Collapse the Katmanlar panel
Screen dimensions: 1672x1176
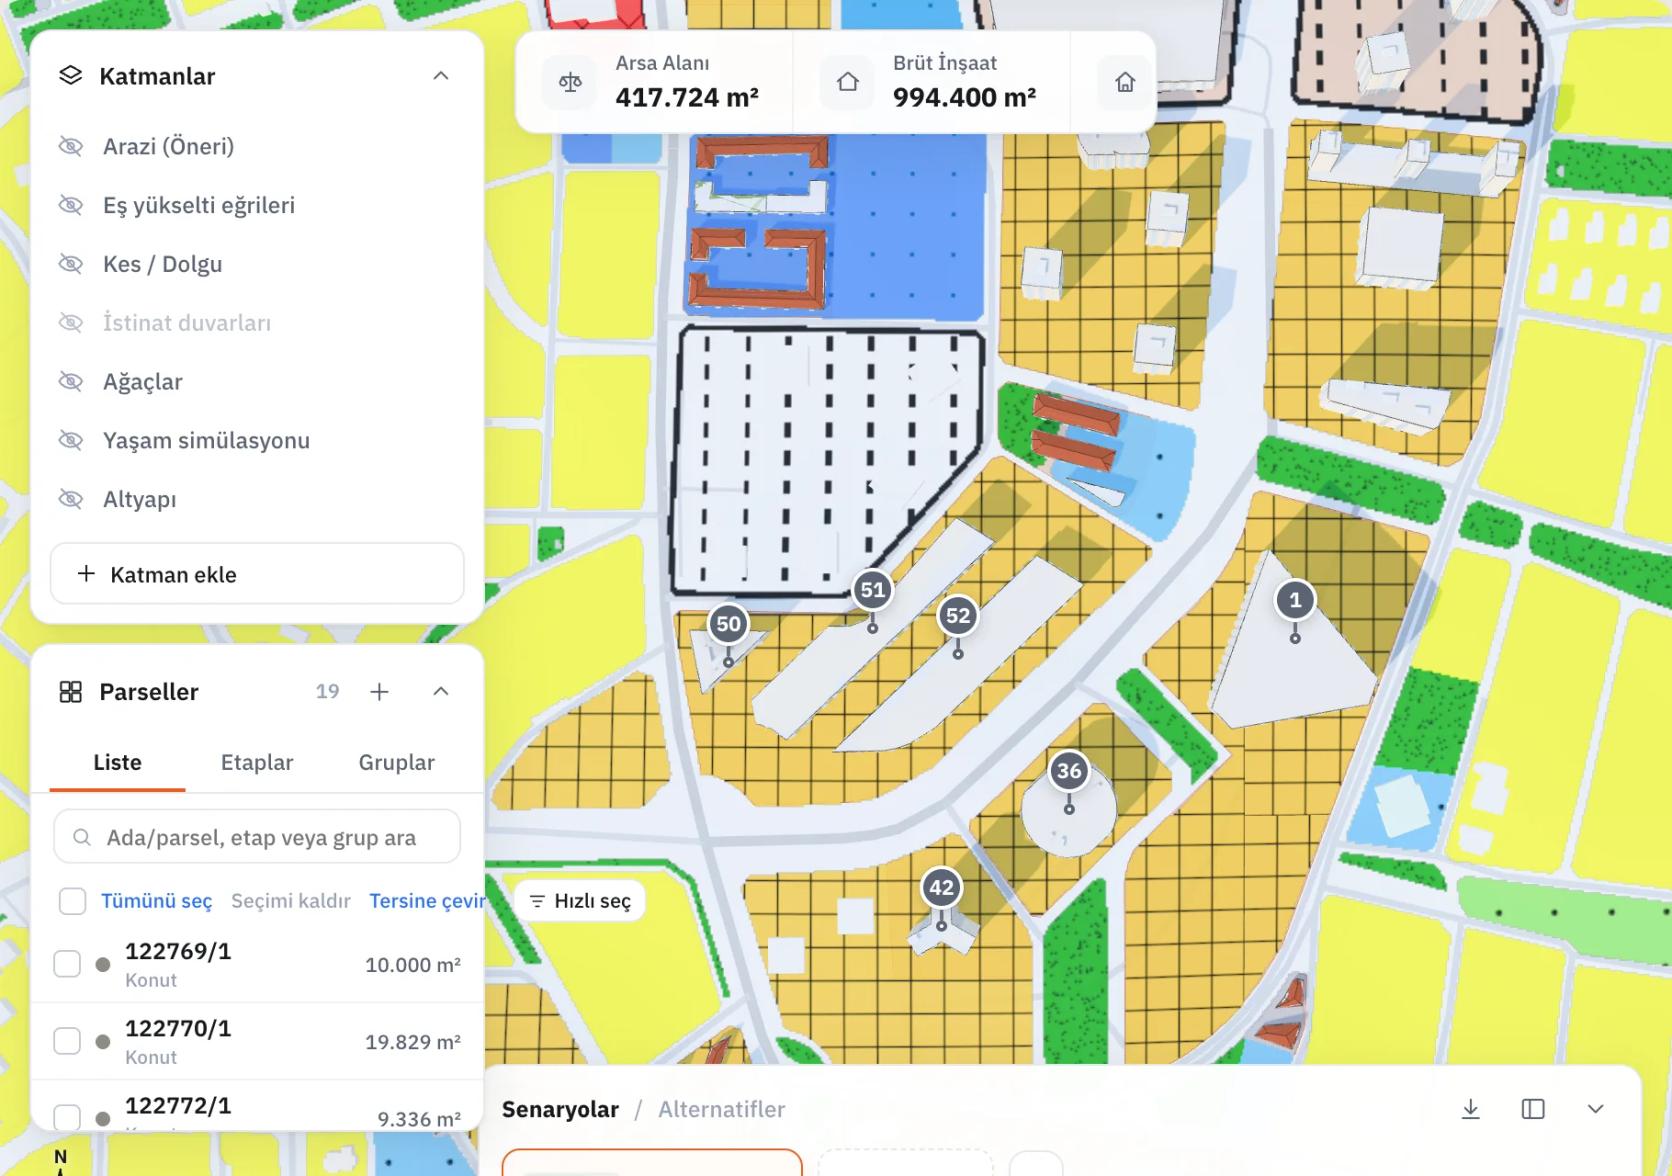(441, 76)
